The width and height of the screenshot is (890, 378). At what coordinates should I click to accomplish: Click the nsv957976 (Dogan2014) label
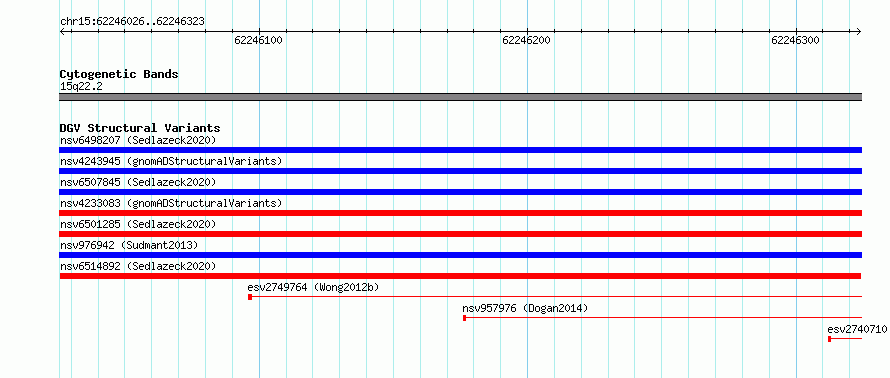(x=525, y=308)
